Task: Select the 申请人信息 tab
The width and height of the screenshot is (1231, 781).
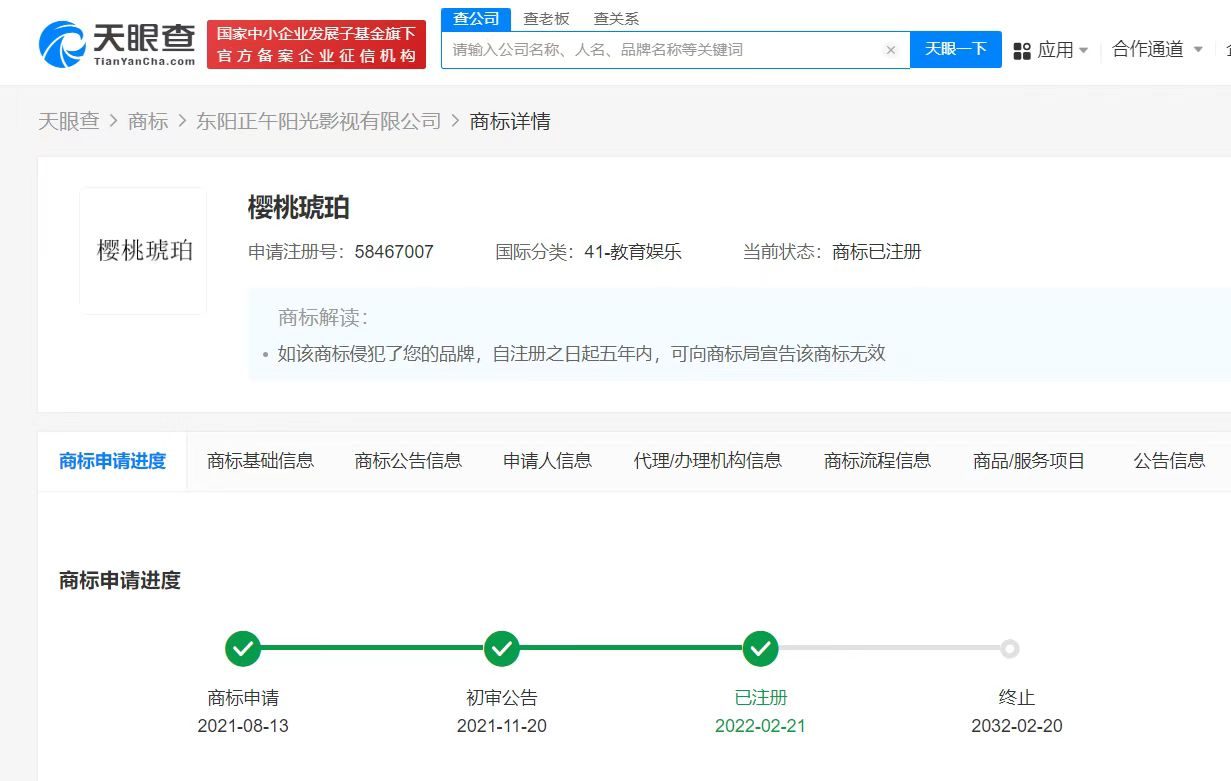Action: (547, 461)
